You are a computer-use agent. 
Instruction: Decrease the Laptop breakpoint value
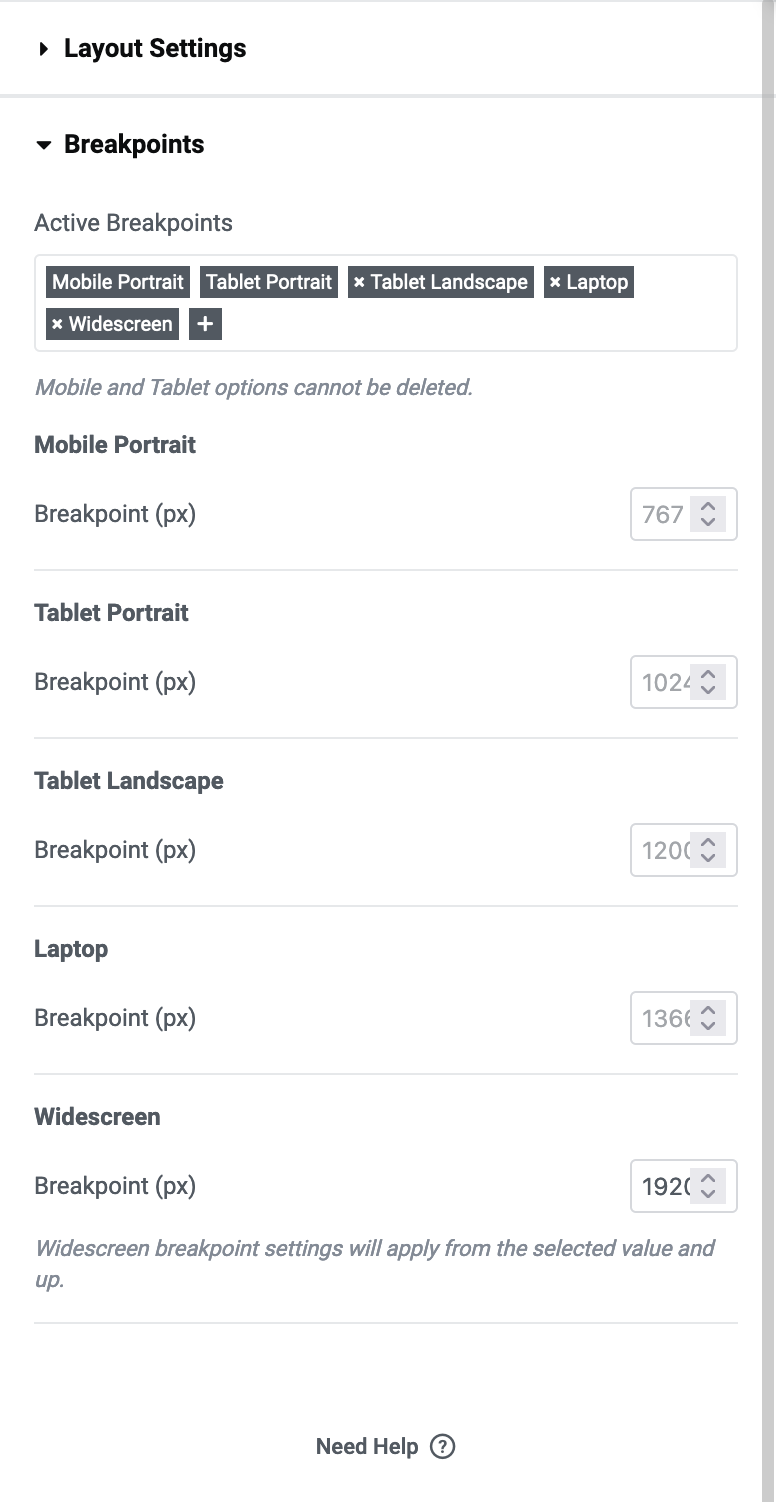click(708, 1026)
